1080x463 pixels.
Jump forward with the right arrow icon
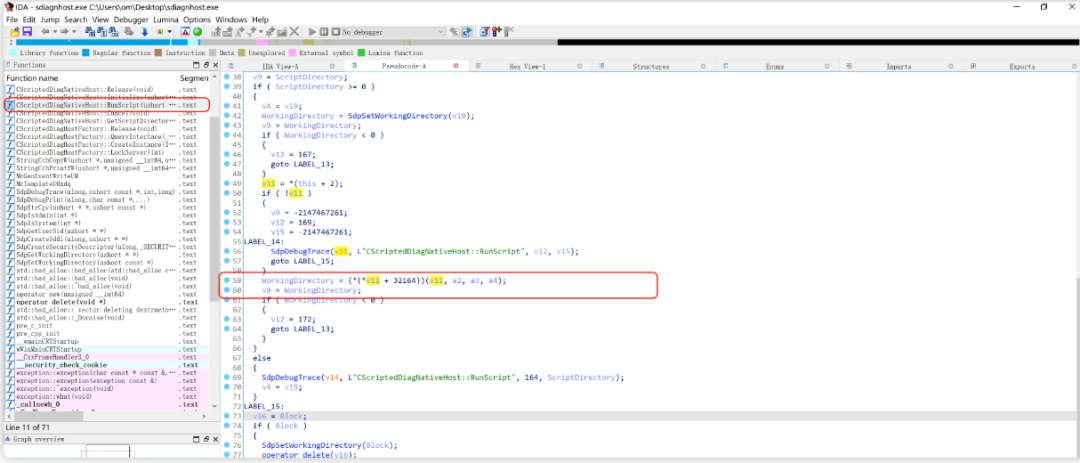65,32
